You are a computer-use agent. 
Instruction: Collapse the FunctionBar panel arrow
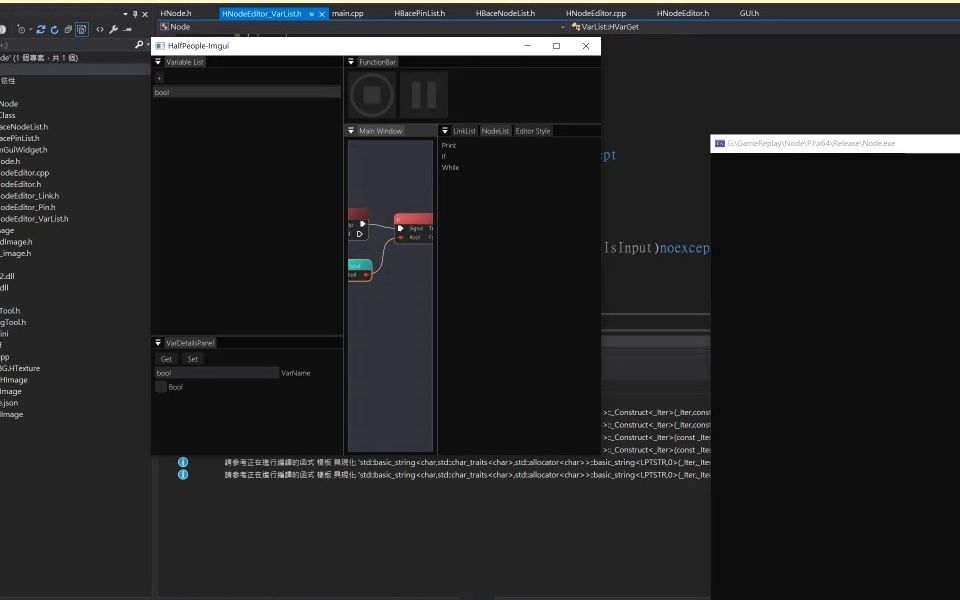click(x=351, y=62)
